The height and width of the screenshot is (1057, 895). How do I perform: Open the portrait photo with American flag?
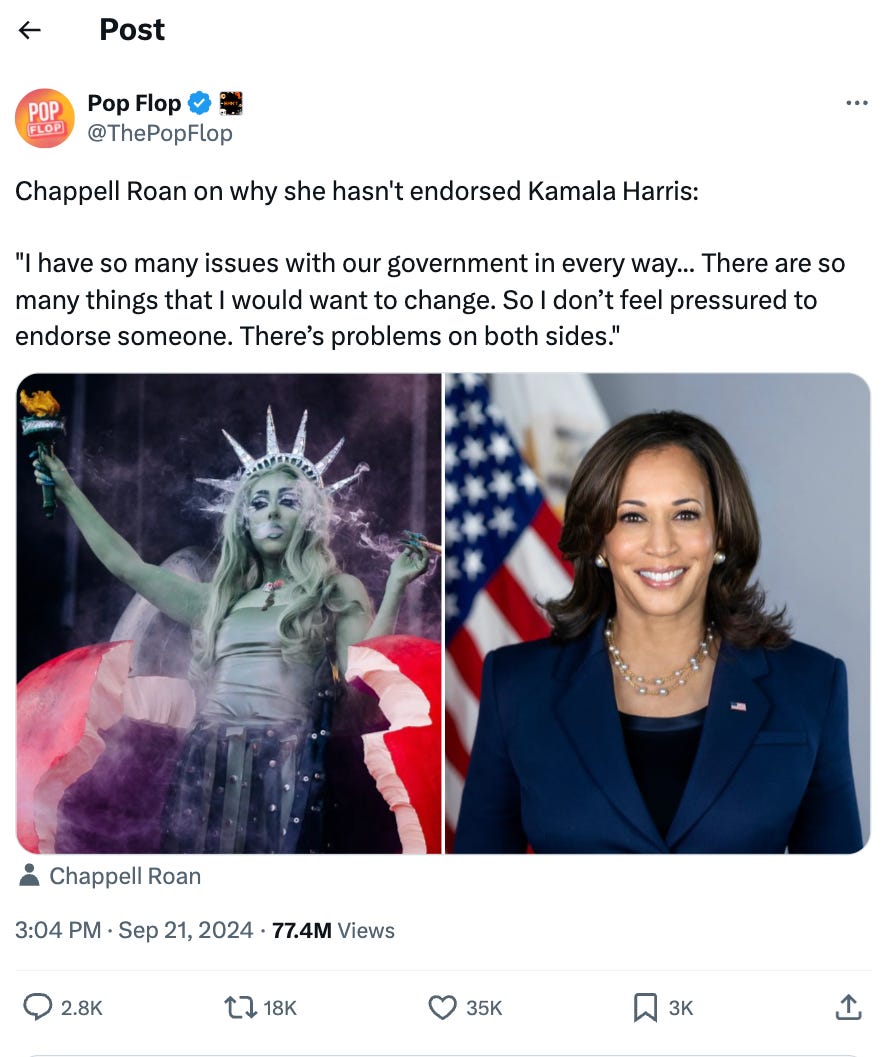point(658,613)
